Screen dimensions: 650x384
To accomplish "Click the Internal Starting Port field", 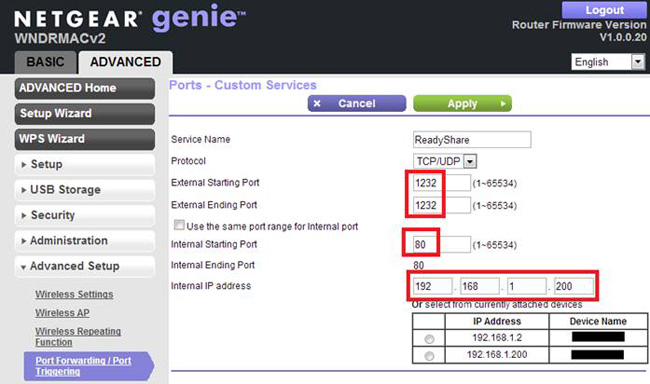I will click(441, 245).
